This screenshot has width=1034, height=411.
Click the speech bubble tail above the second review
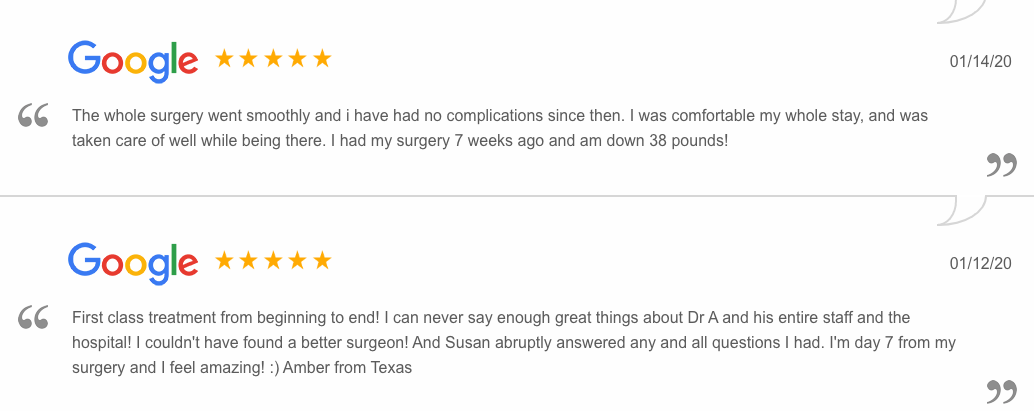[962, 210]
